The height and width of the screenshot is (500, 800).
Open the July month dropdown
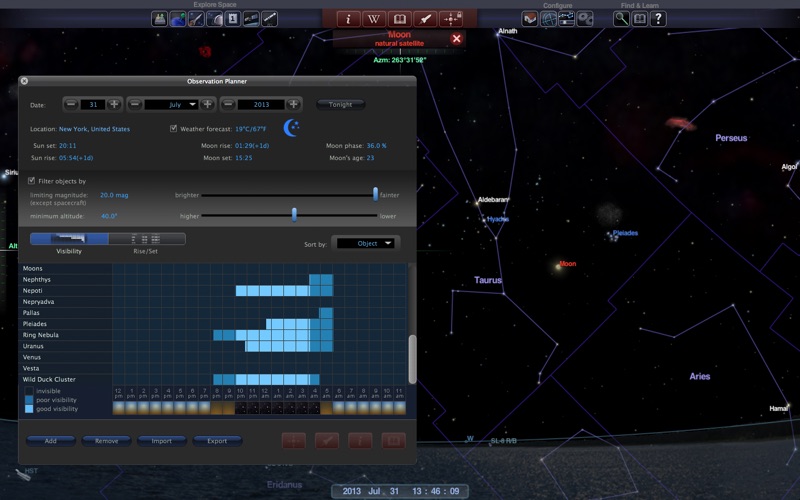point(170,104)
